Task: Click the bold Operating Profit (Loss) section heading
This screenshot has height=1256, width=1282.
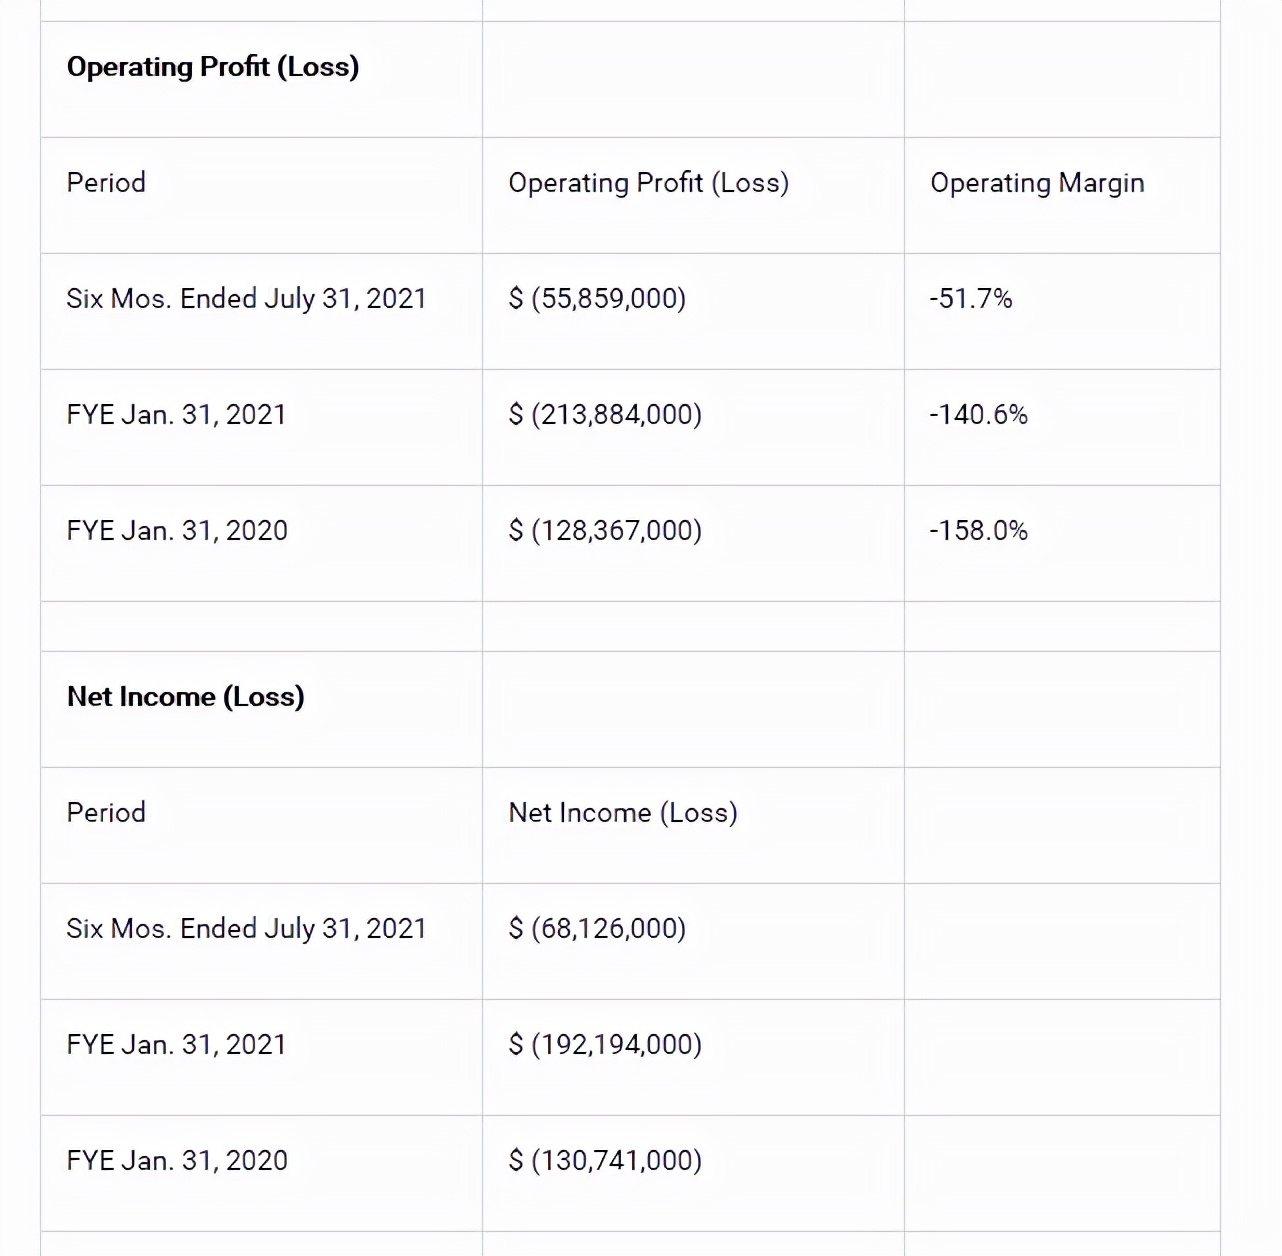Action: (212, 67)
